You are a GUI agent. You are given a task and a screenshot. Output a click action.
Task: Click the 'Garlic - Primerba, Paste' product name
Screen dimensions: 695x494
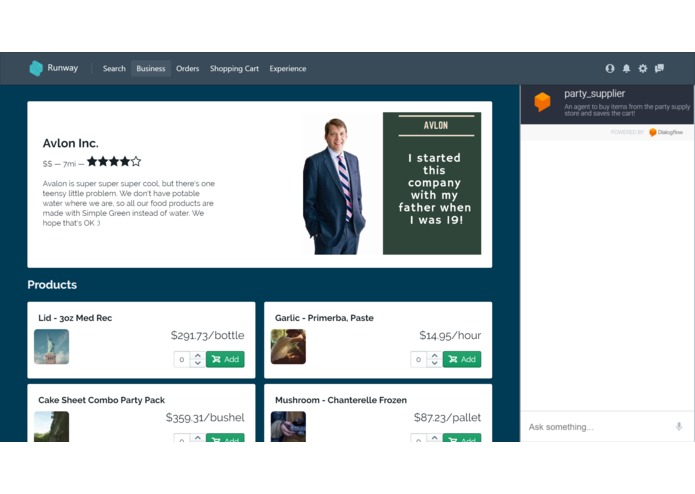tap(324, 318)
